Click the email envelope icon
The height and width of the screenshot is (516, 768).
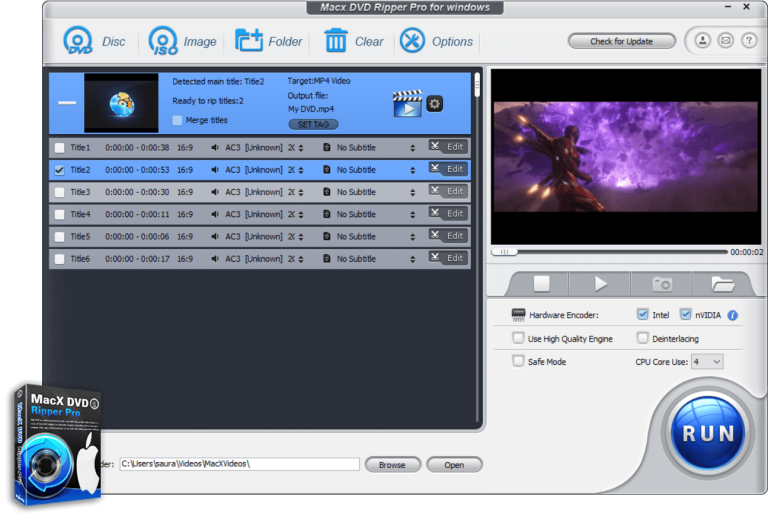click(725, 41)
